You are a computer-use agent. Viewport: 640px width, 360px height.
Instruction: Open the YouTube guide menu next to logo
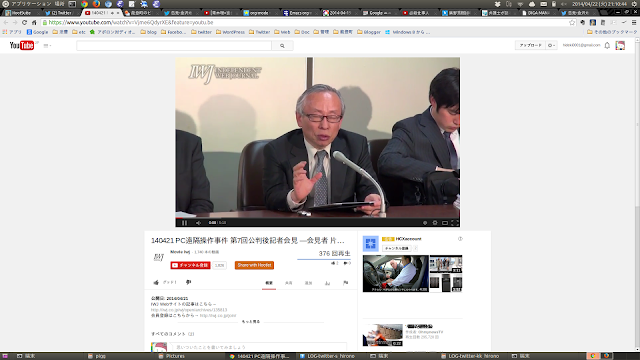pyautogui.click(x=47, y=46)
